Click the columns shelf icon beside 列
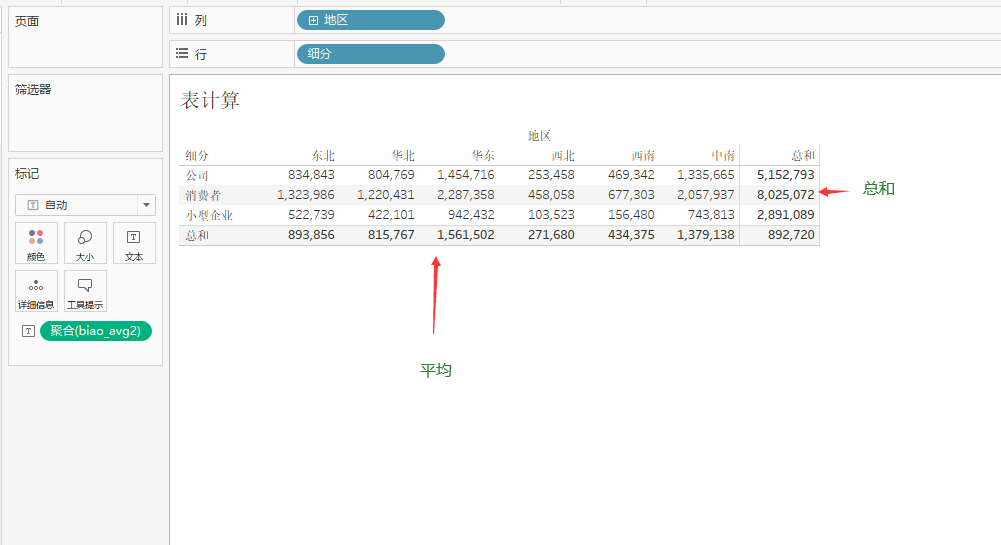This screenshot has width=1001, height=545. pyautogui.click(x=182, y=20)
